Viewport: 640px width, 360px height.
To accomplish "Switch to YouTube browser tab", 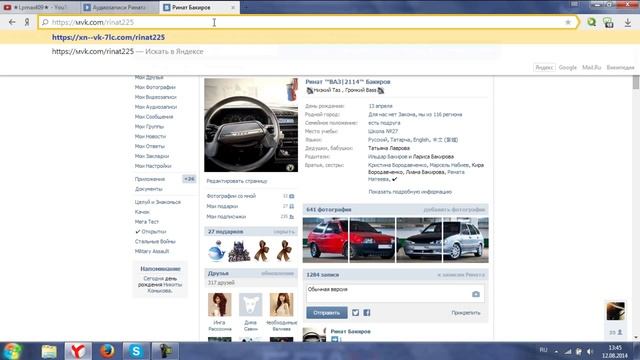I will [39, 7].
